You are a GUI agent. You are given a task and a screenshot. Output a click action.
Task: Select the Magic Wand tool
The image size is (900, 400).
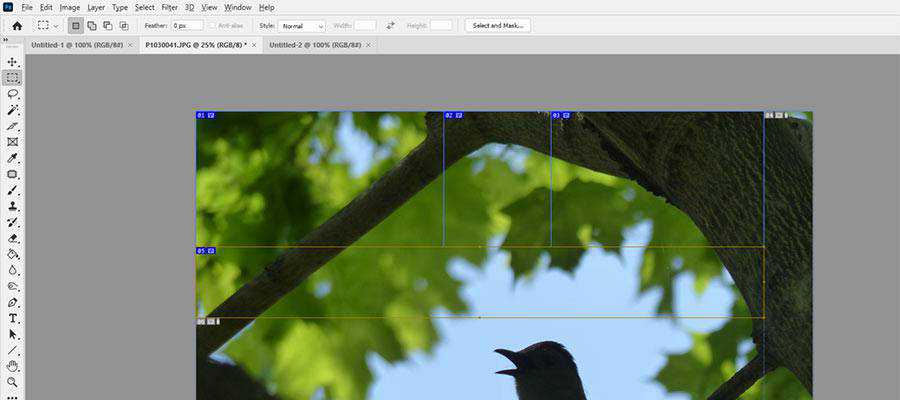tap(13, 109)
